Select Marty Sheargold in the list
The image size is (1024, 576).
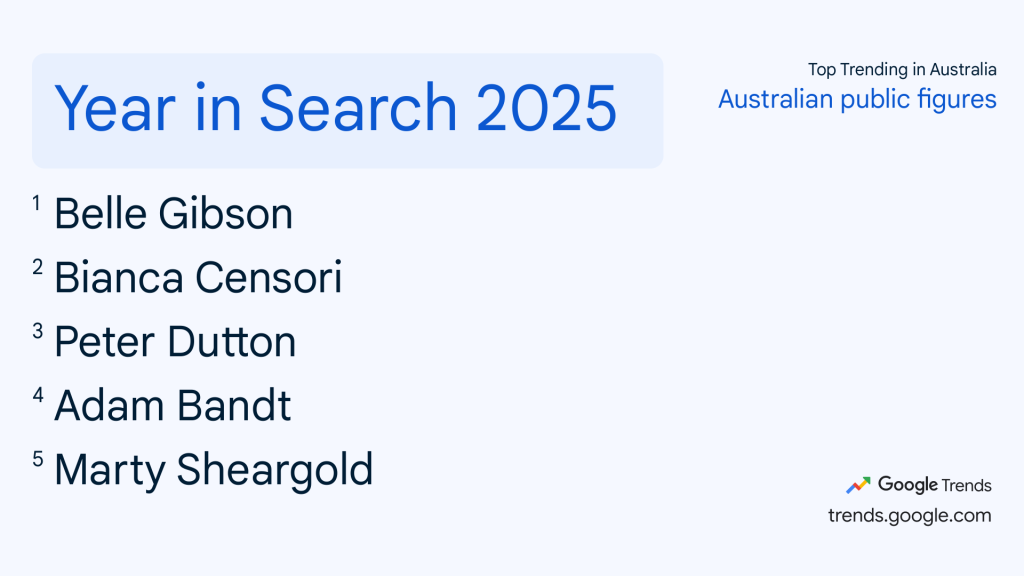coord(213,470)
